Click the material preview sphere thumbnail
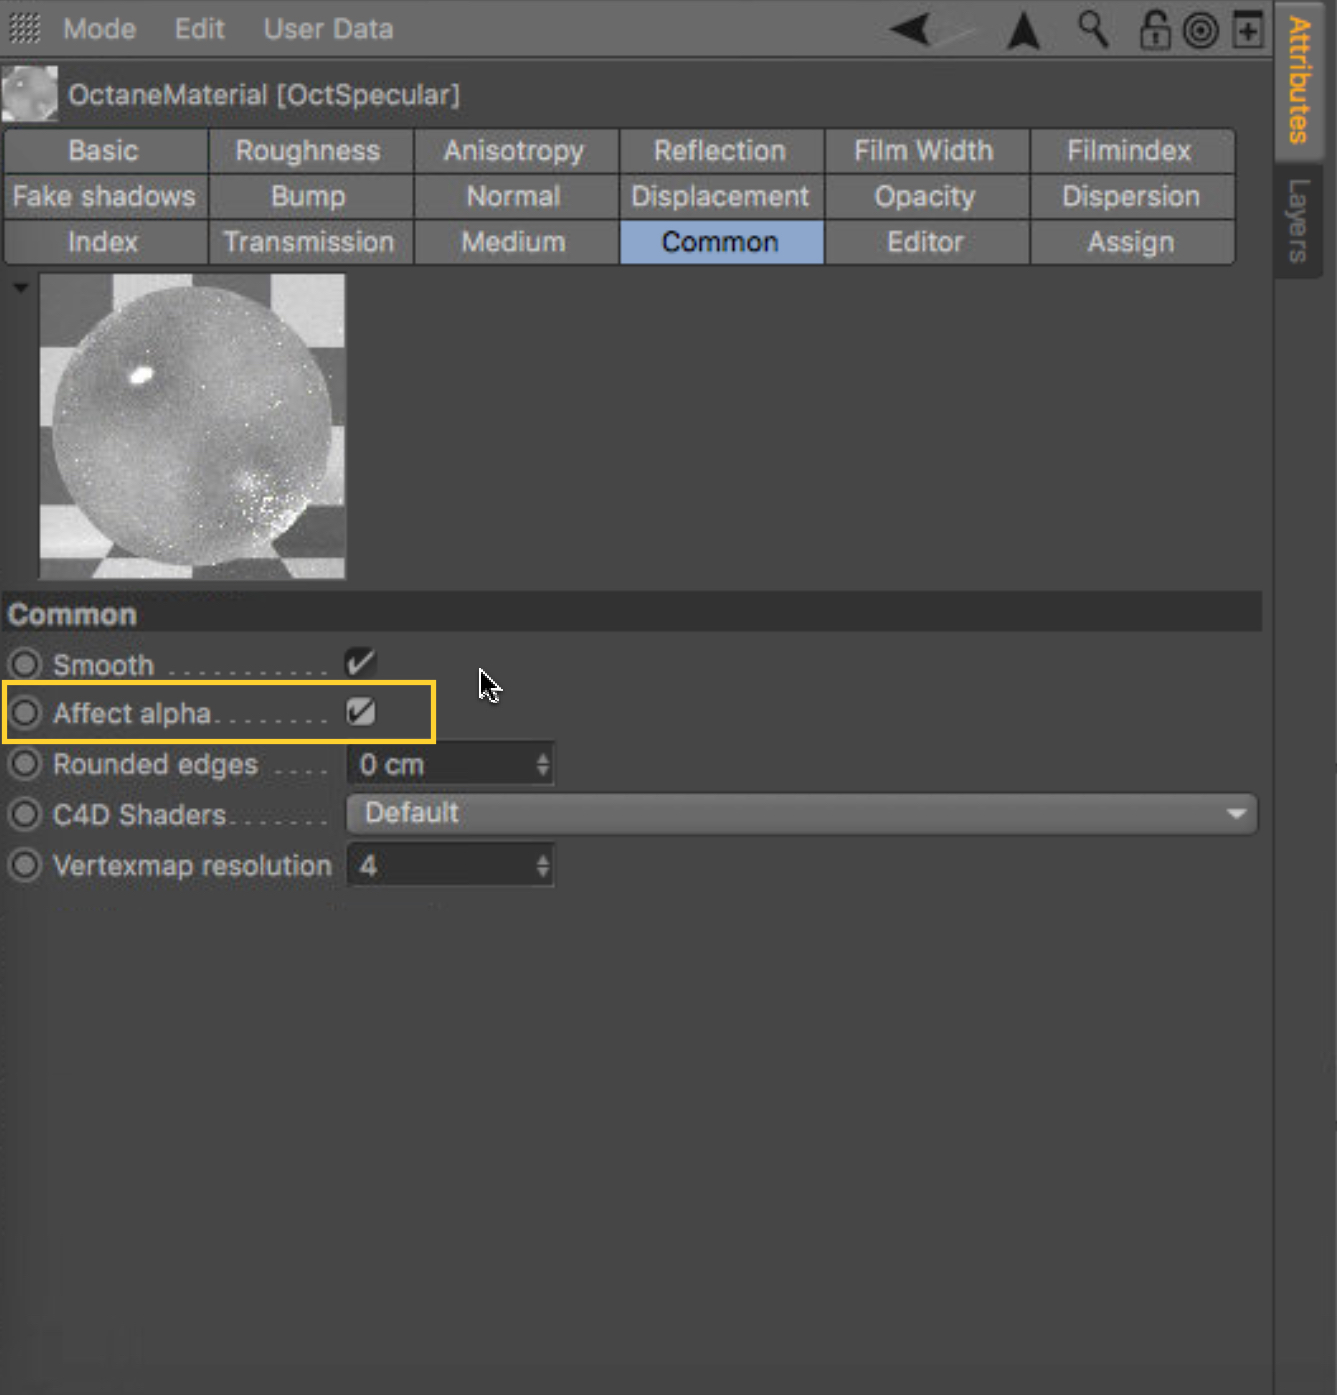Image resolution: width=1337 pixels, height=1395 pixels. point(192,426)
